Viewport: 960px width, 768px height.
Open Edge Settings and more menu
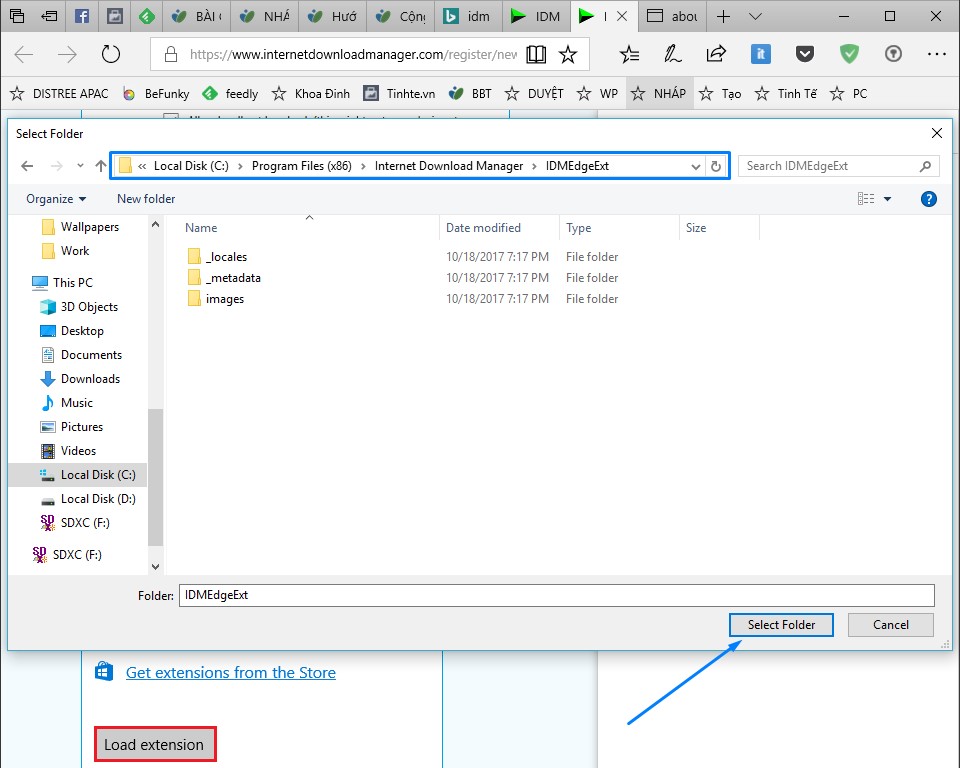tap(937, 55)
